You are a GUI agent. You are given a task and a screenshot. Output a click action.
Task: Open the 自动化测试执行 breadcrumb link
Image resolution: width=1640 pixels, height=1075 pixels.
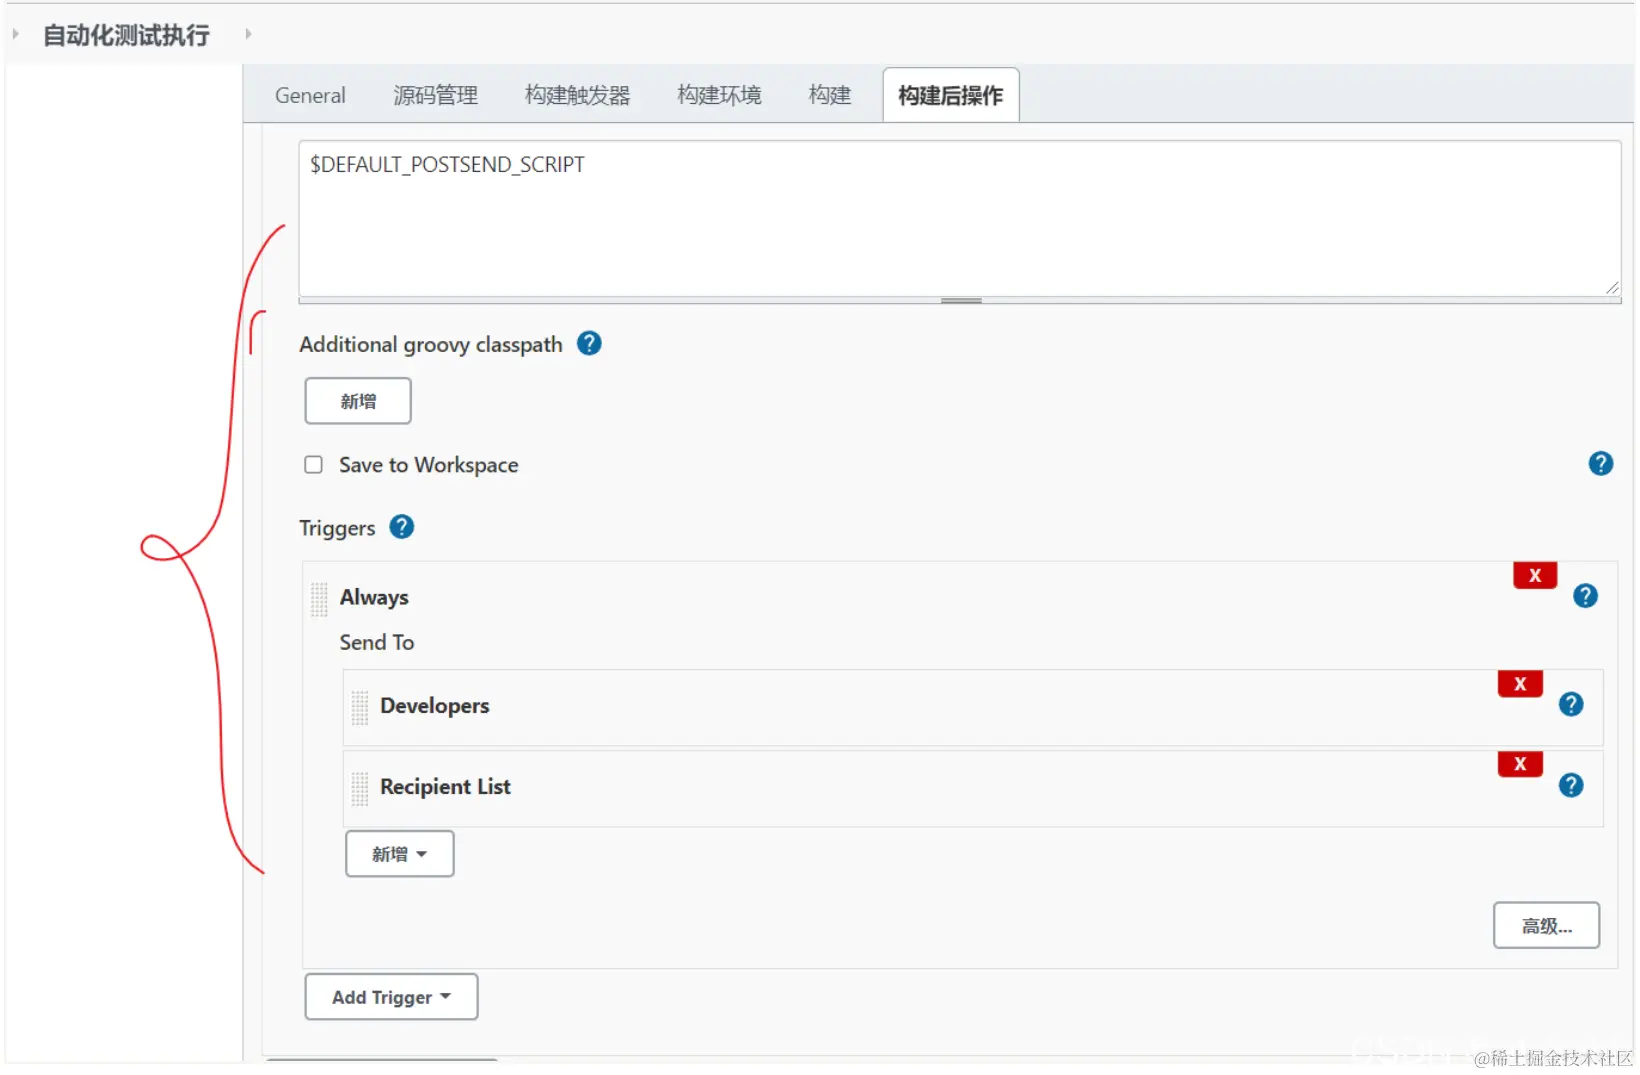point(126,35)
